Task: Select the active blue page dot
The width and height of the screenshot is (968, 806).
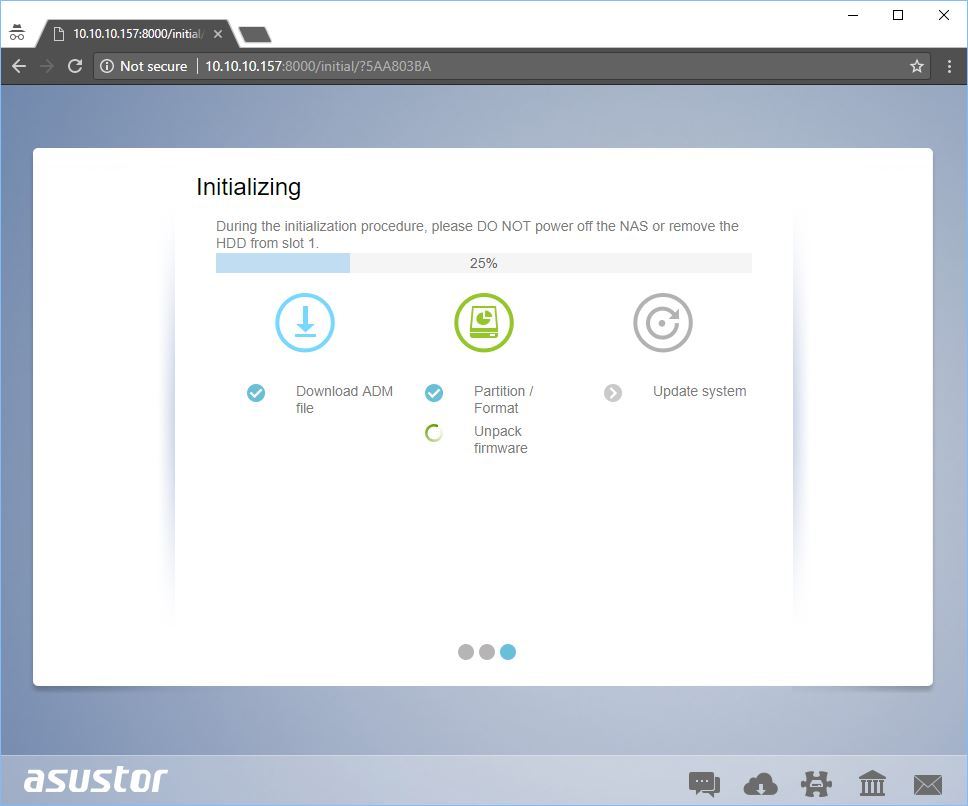Action: pyautogui.click(x=508, y=652)
